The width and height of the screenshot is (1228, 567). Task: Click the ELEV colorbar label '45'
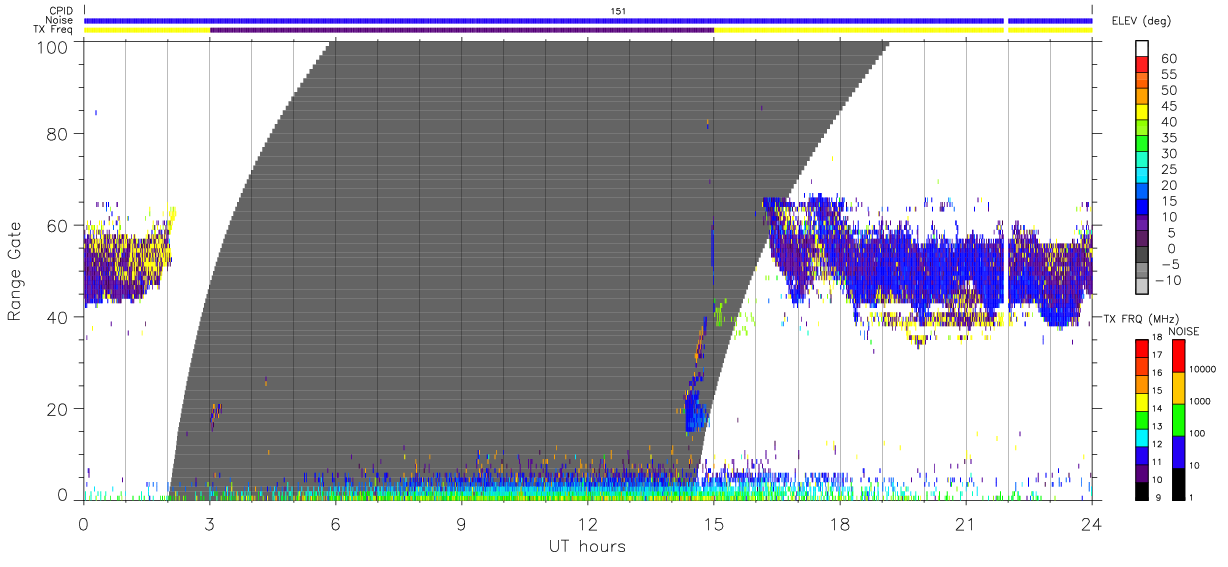click(x=1168, y=106)
